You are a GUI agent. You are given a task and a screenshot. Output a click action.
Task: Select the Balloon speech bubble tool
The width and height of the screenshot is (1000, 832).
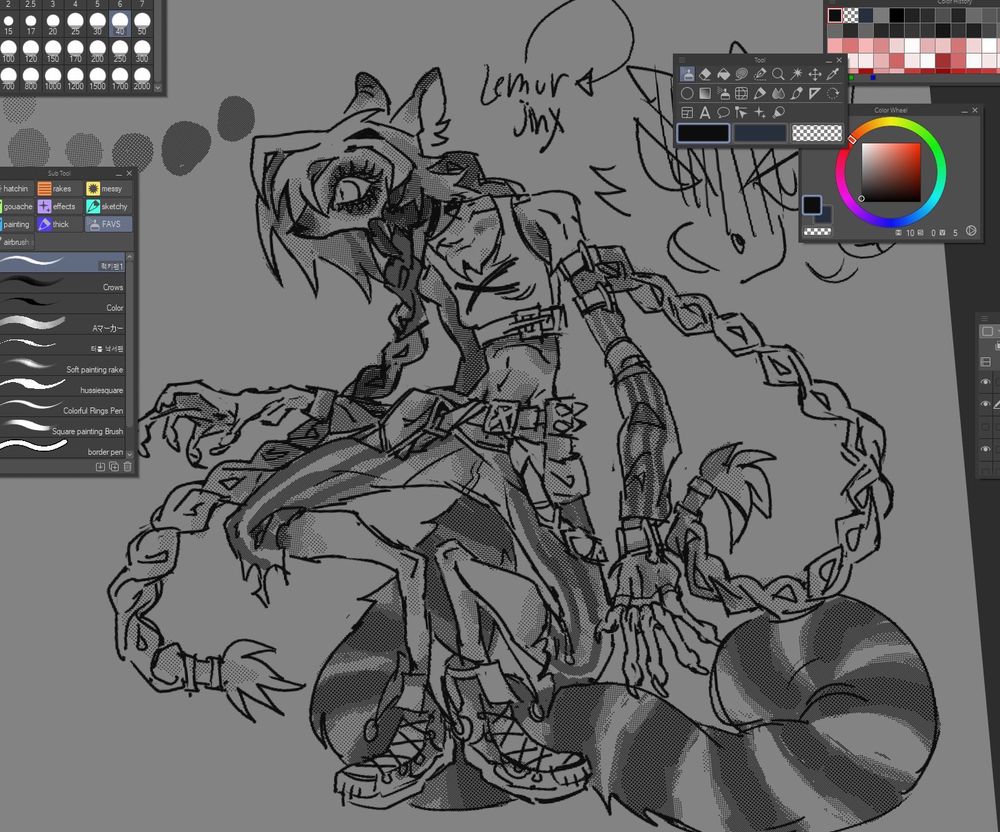tap(723, 113)
